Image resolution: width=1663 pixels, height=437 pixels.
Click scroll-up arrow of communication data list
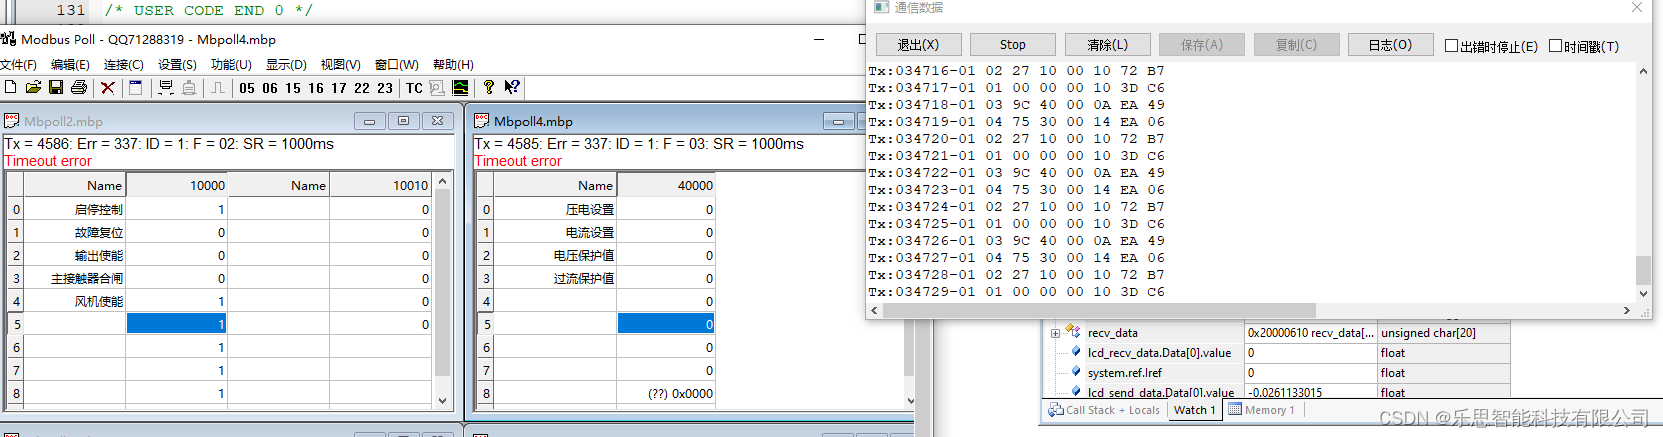click(1643, 72)
